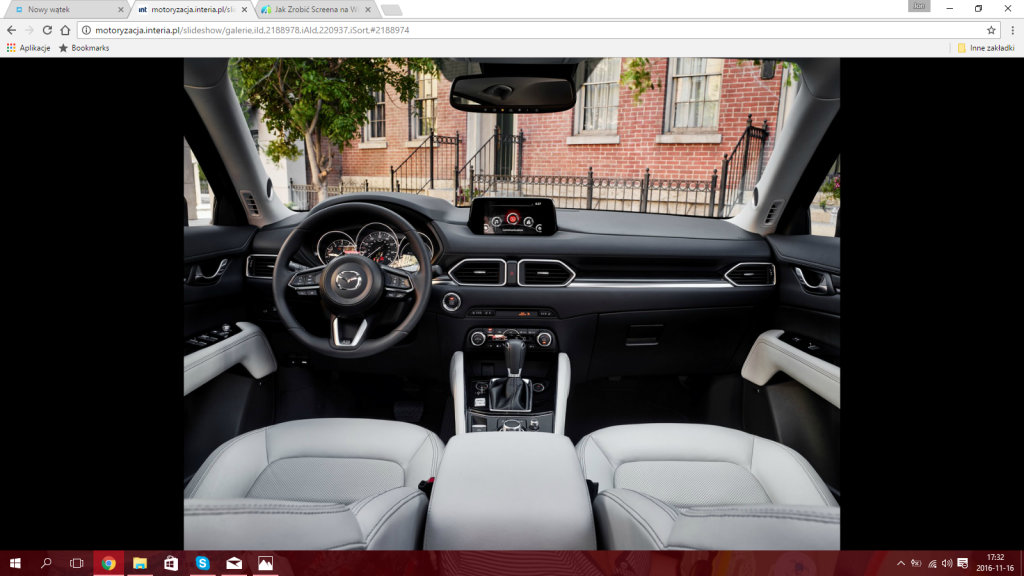The height and width of the screenshot is (576, 1024).
Task: Open the Aplikacje apps shortcut
Action: [x=28, y=48]
